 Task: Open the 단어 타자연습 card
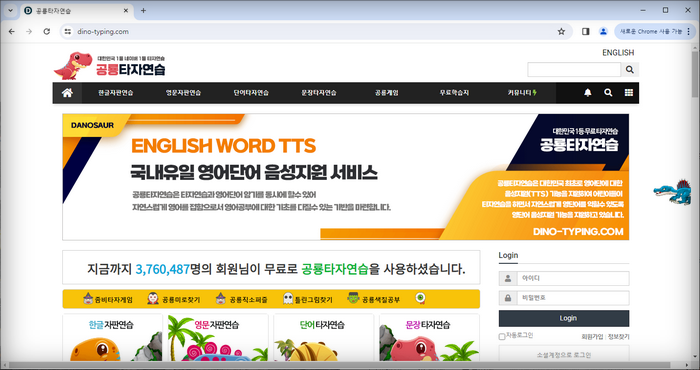click(x=323, y=337)
